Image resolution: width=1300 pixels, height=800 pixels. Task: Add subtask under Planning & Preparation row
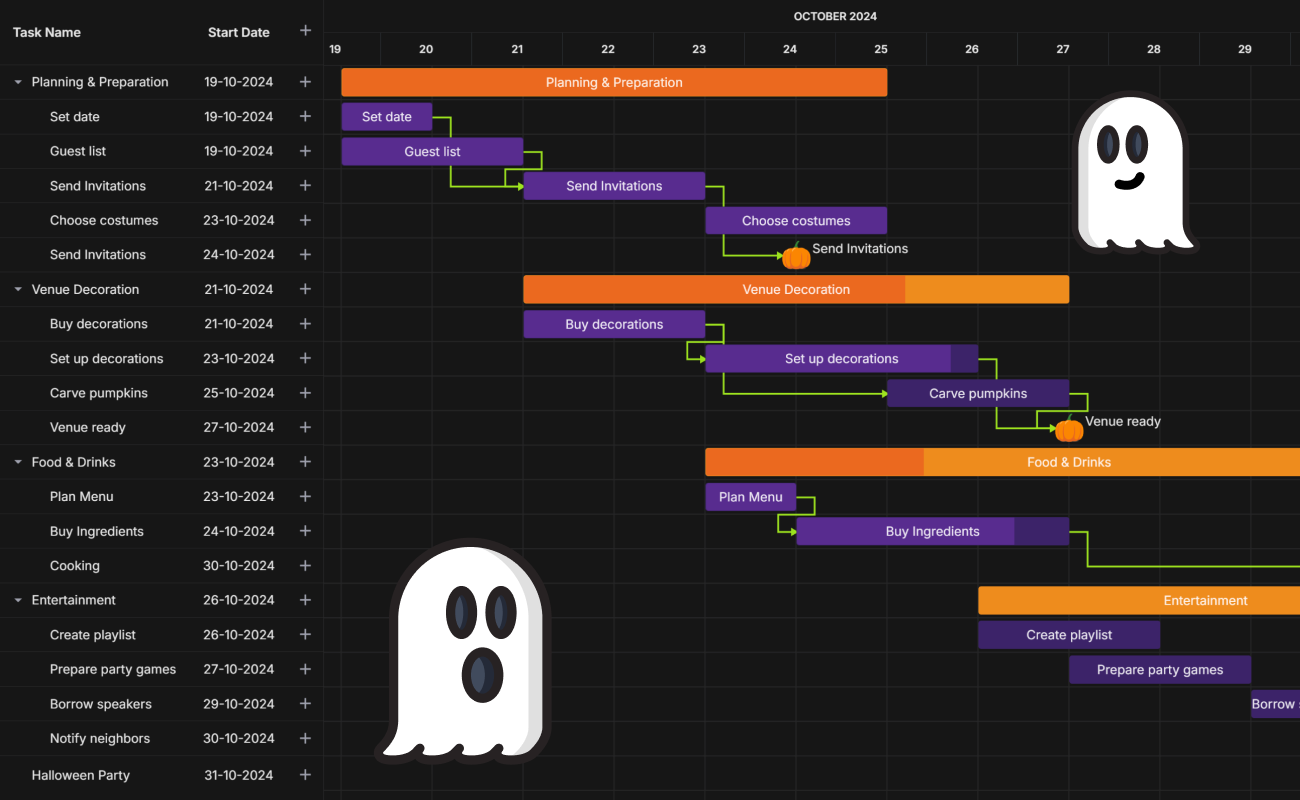pos(305,82)
